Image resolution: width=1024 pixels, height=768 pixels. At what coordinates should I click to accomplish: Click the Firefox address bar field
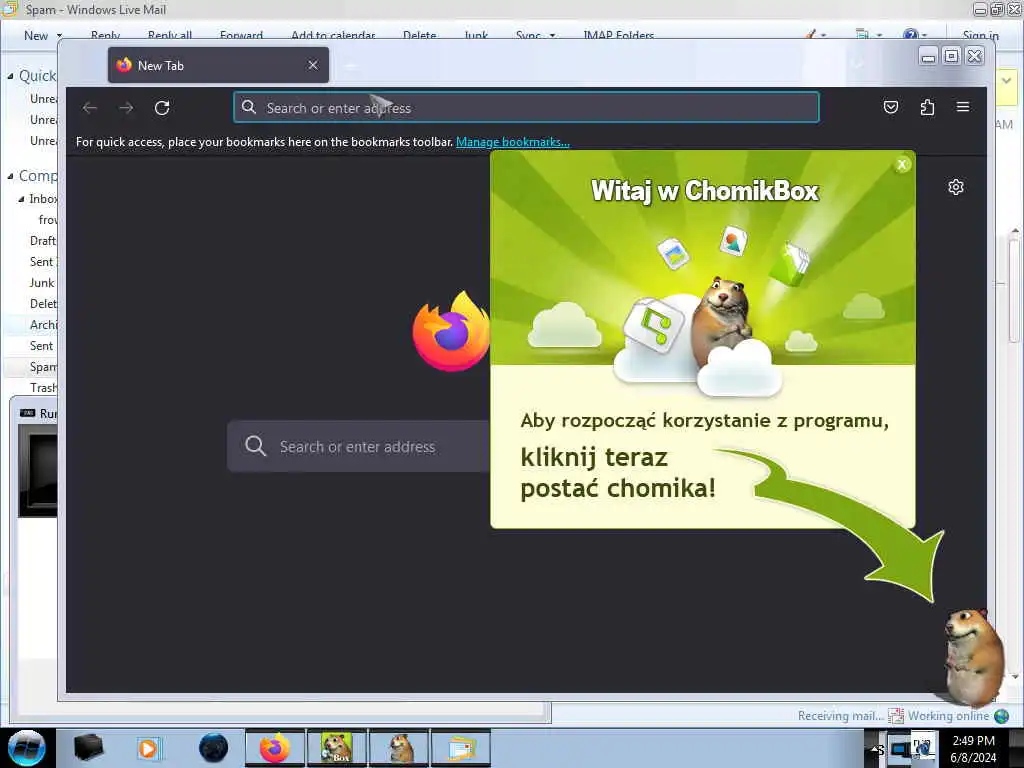coord(526,108)
